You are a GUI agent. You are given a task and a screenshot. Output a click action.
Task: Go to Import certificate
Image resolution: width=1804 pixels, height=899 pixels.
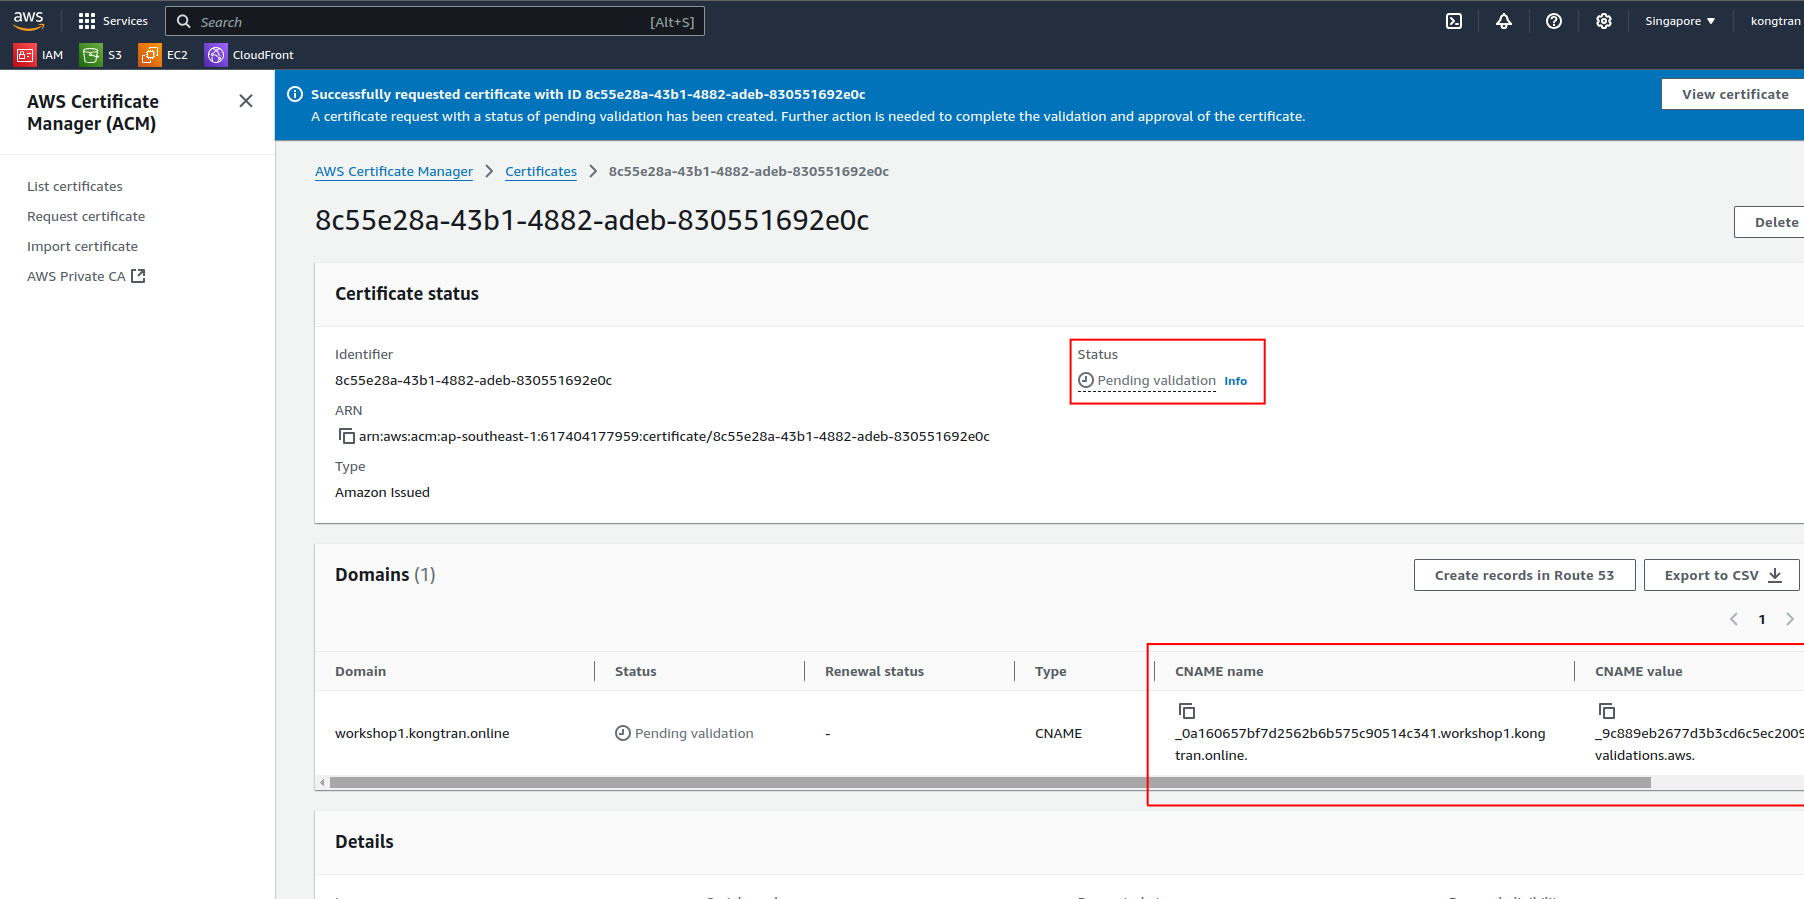(x=82, y=246)
